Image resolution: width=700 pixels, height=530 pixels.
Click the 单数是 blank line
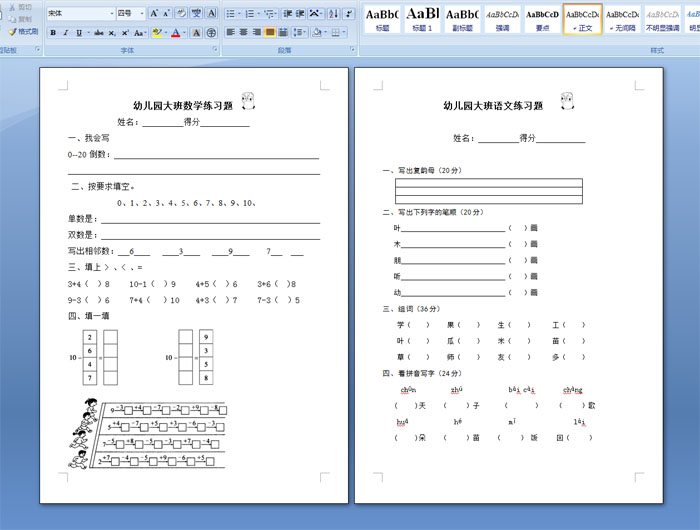tap(211, 219)
